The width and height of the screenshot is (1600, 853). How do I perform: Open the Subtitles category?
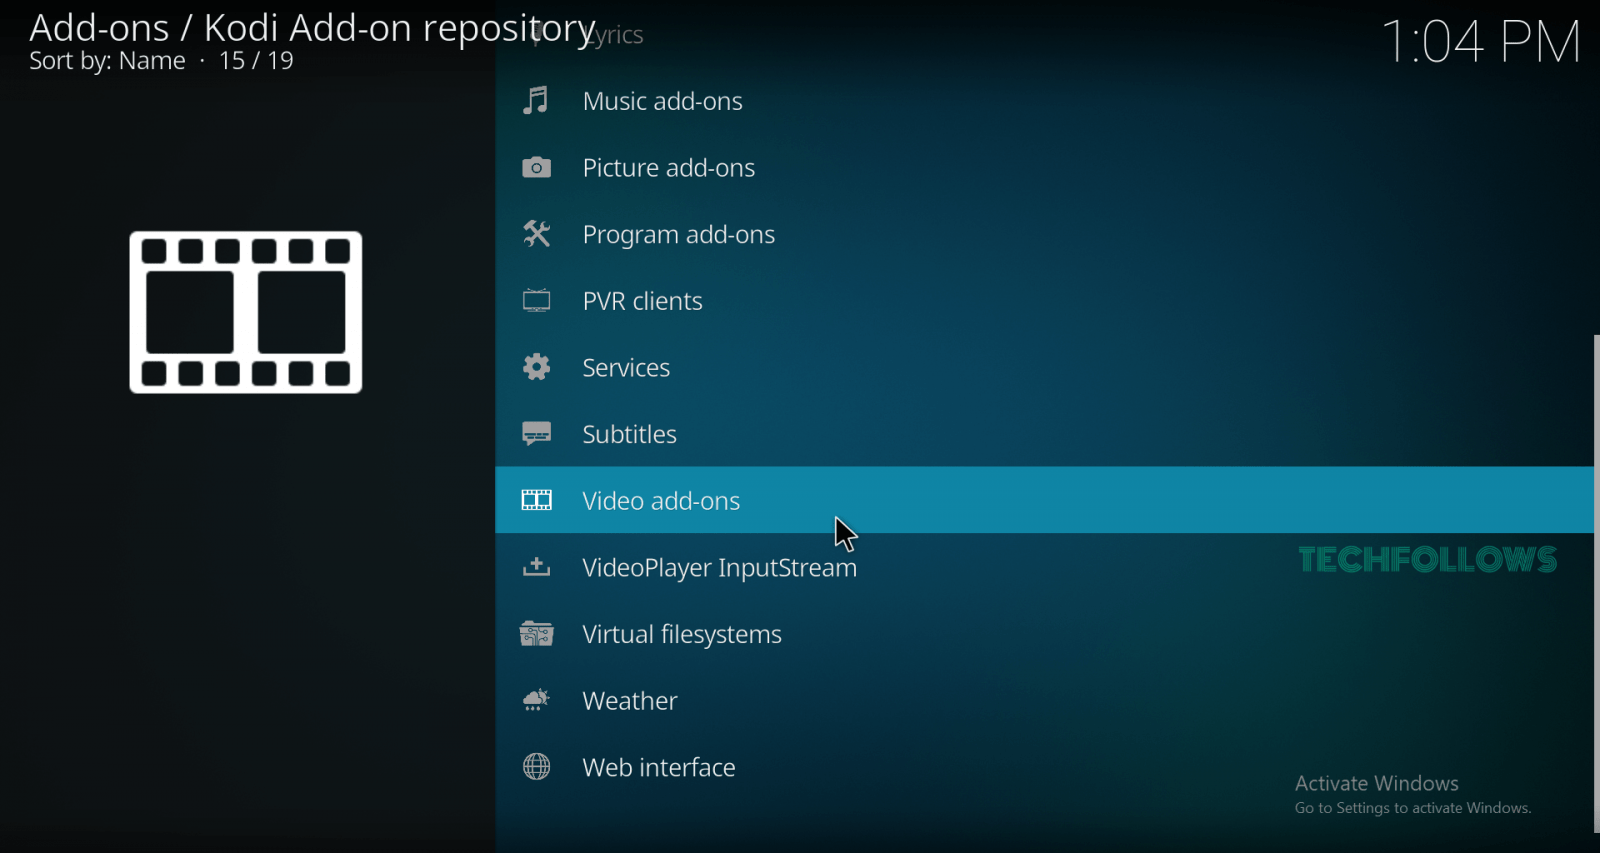pos(1044,434)
